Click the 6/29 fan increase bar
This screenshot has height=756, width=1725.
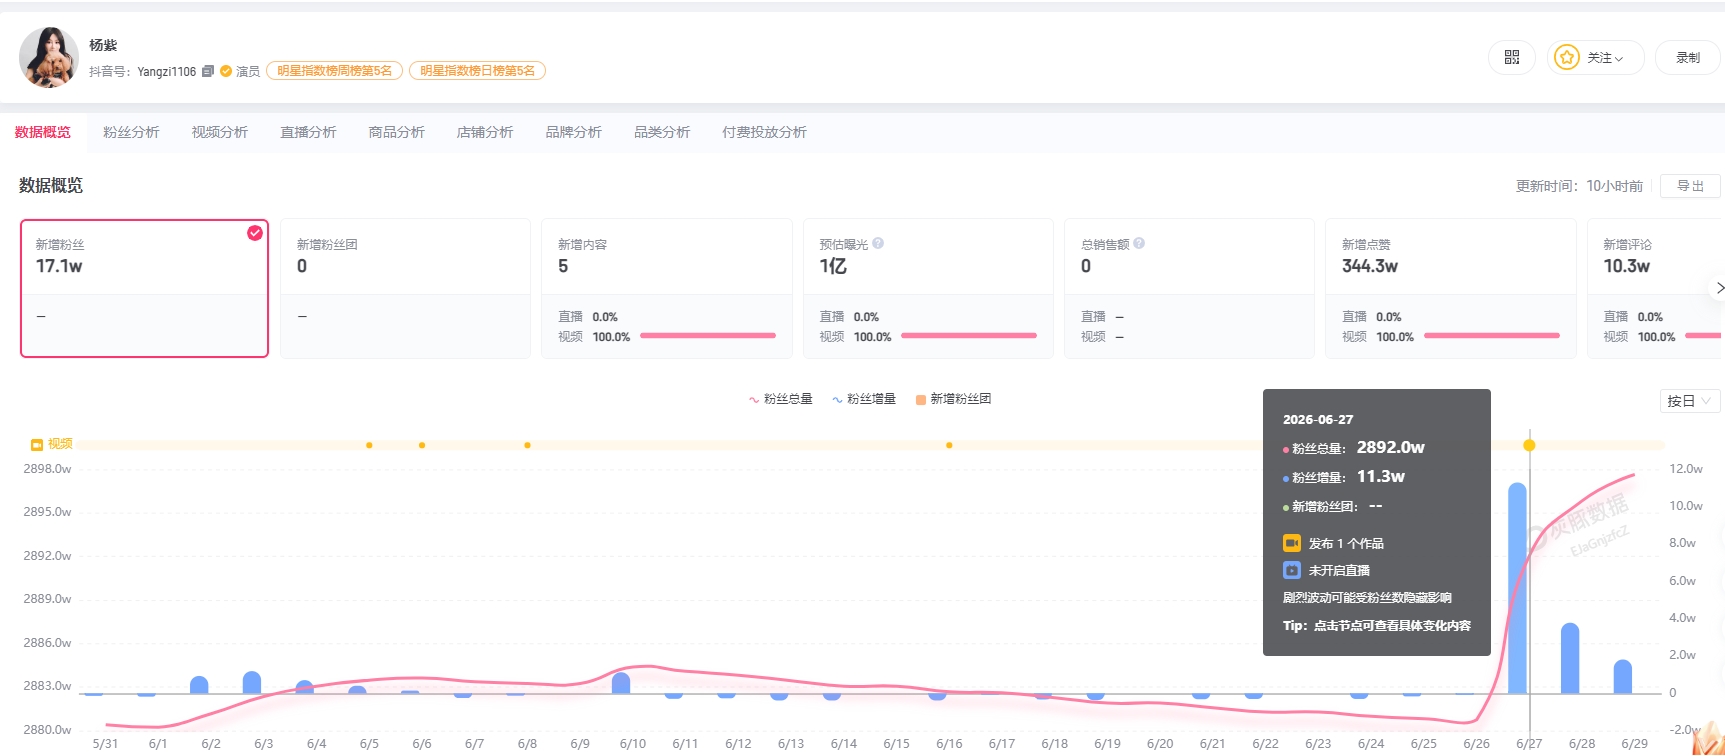tap(1623, 677)
